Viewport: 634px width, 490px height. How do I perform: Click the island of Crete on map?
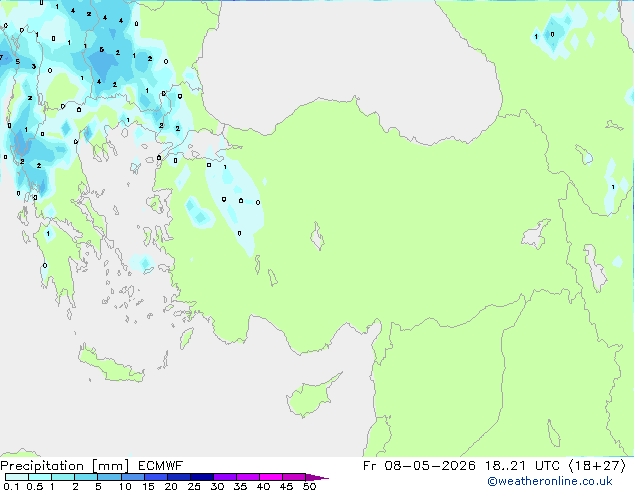point(110,366)
